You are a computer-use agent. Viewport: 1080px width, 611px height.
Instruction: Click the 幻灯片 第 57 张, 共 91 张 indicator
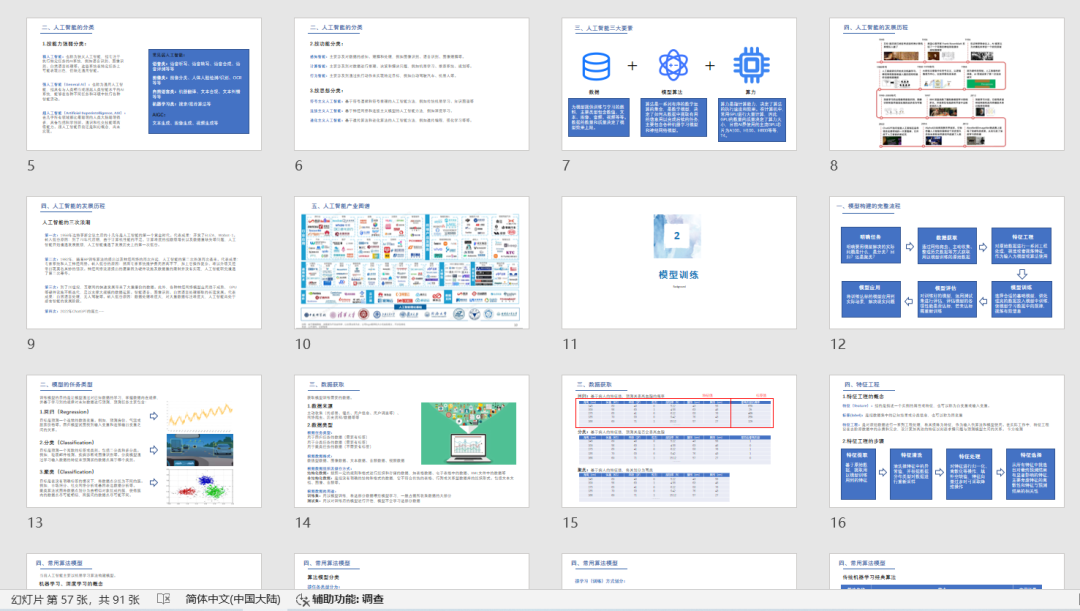(x=75, y=599)
